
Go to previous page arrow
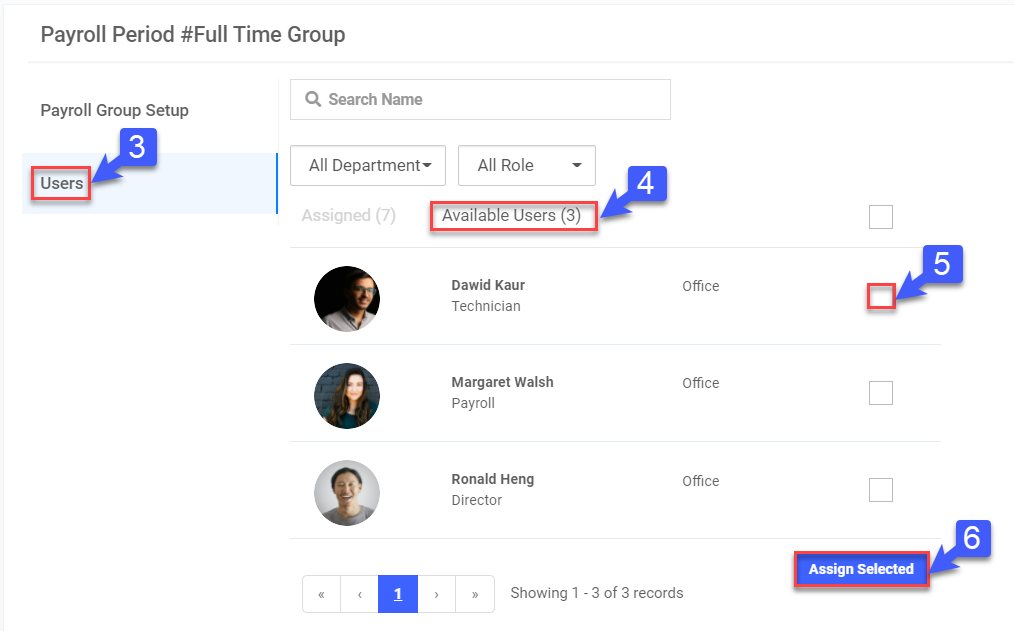(359, 594)
